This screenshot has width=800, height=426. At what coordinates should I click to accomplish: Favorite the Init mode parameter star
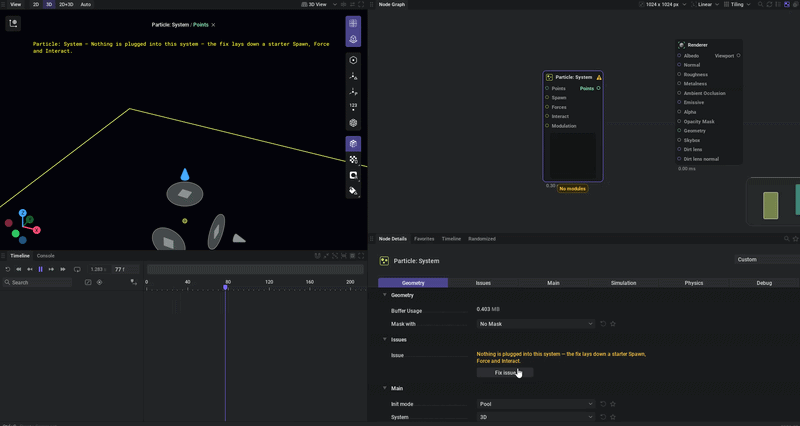click(x=613, y=404)
